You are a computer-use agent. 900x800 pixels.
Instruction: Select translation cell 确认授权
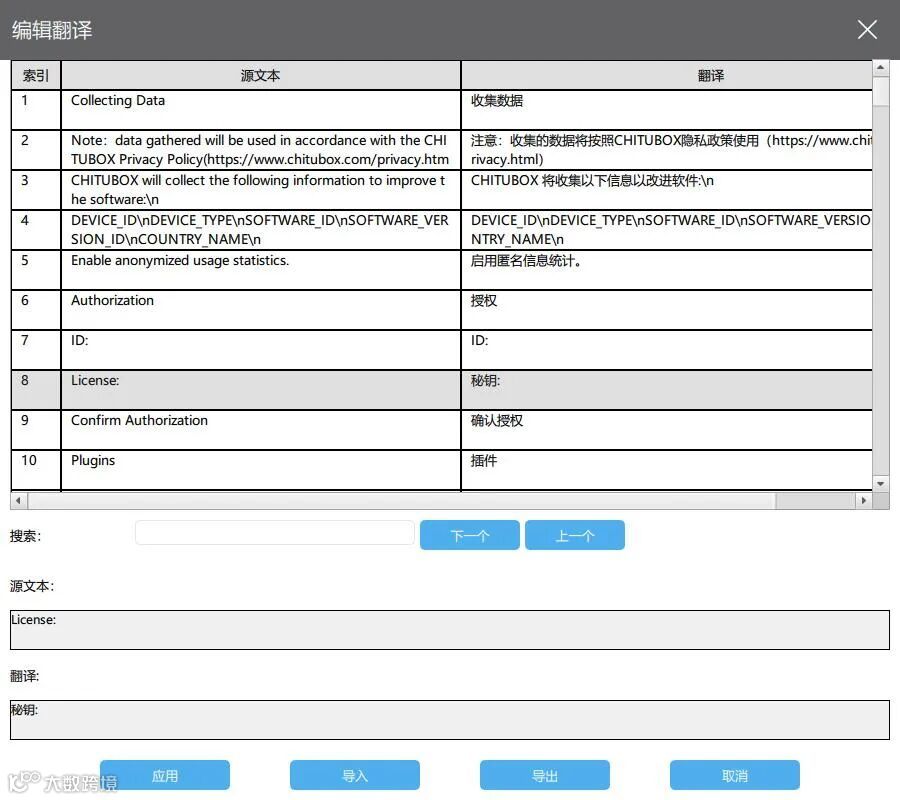pyautogui.click(x=667, y=430)
